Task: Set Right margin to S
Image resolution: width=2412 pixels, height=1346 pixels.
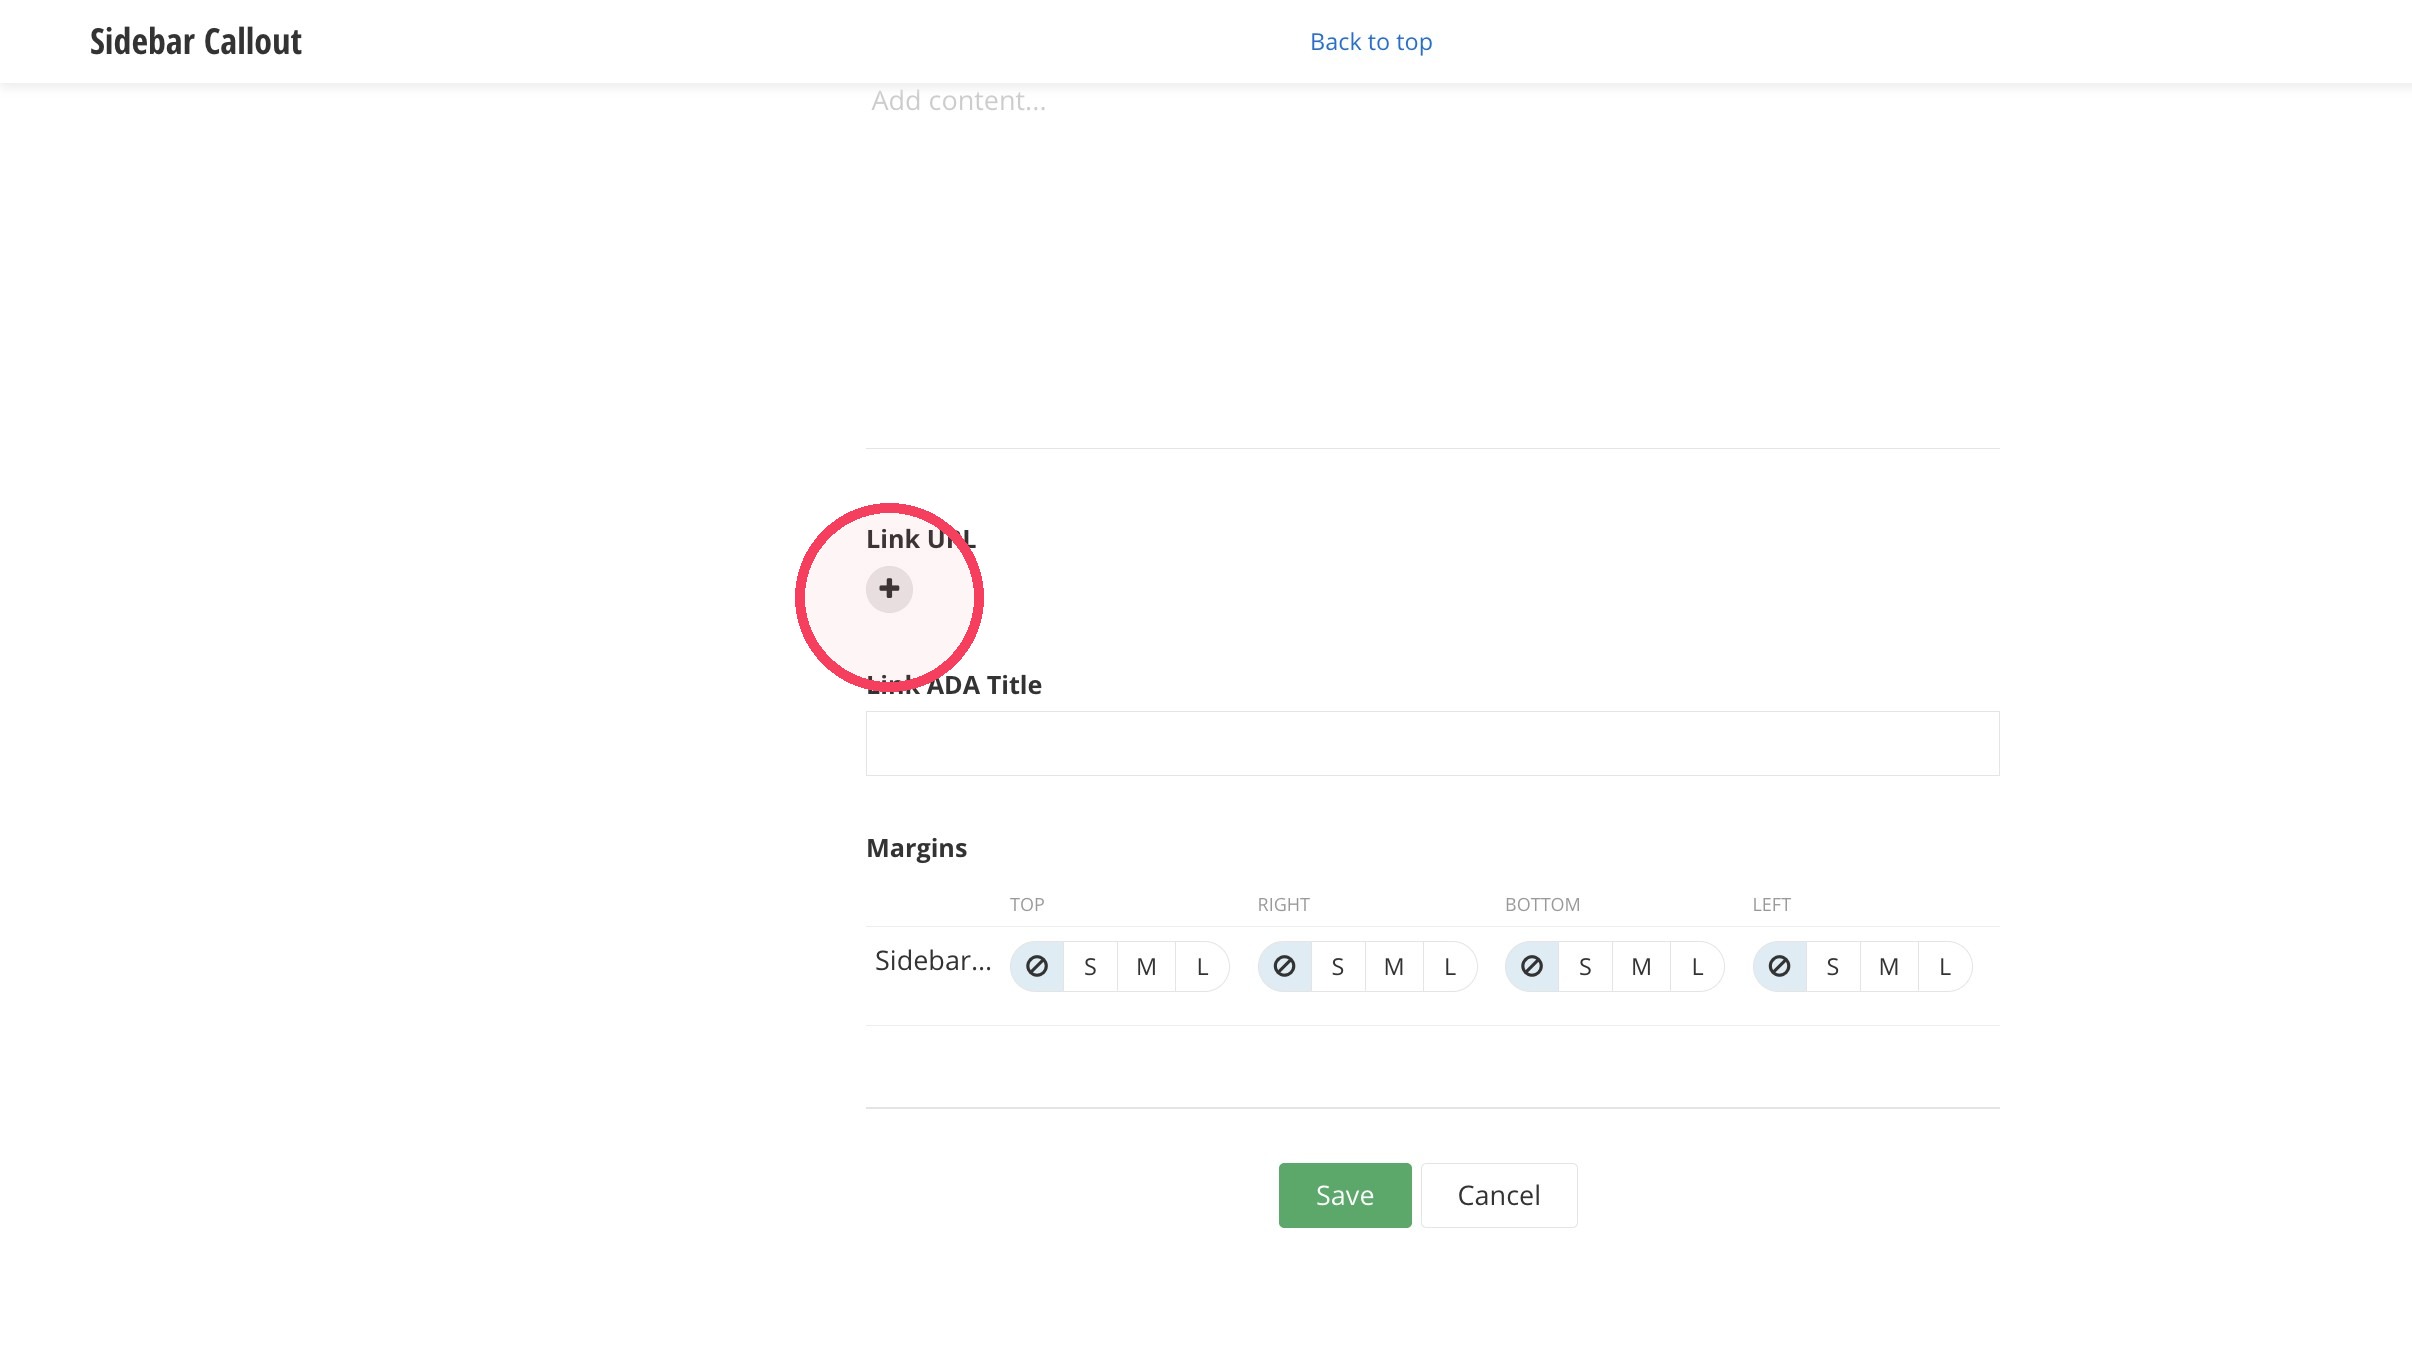Action: [x=1338, y=967]
